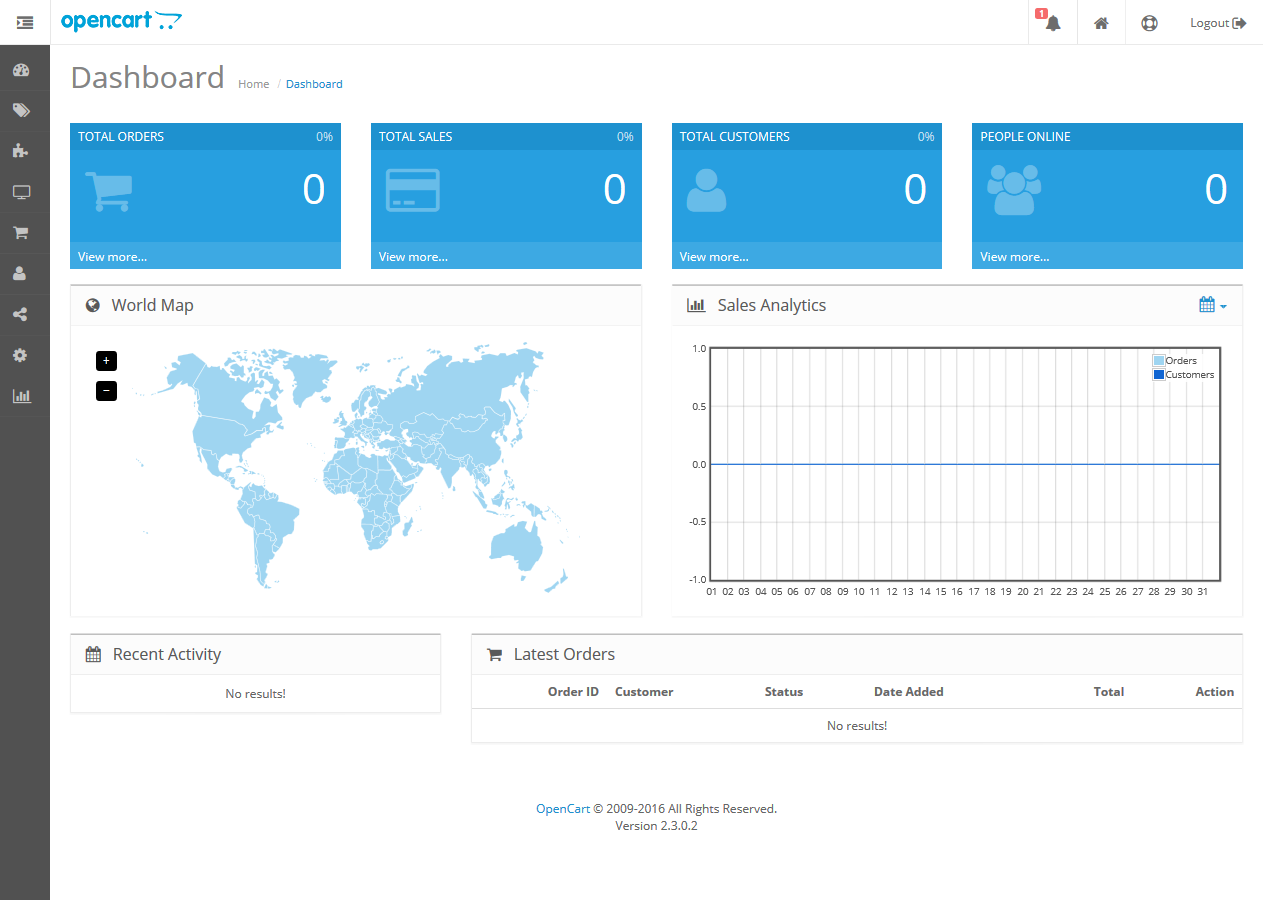Click the TOTAL ORDERS tile heading
Viewport: 1263px width, 900px height.
tap(121, 137)
